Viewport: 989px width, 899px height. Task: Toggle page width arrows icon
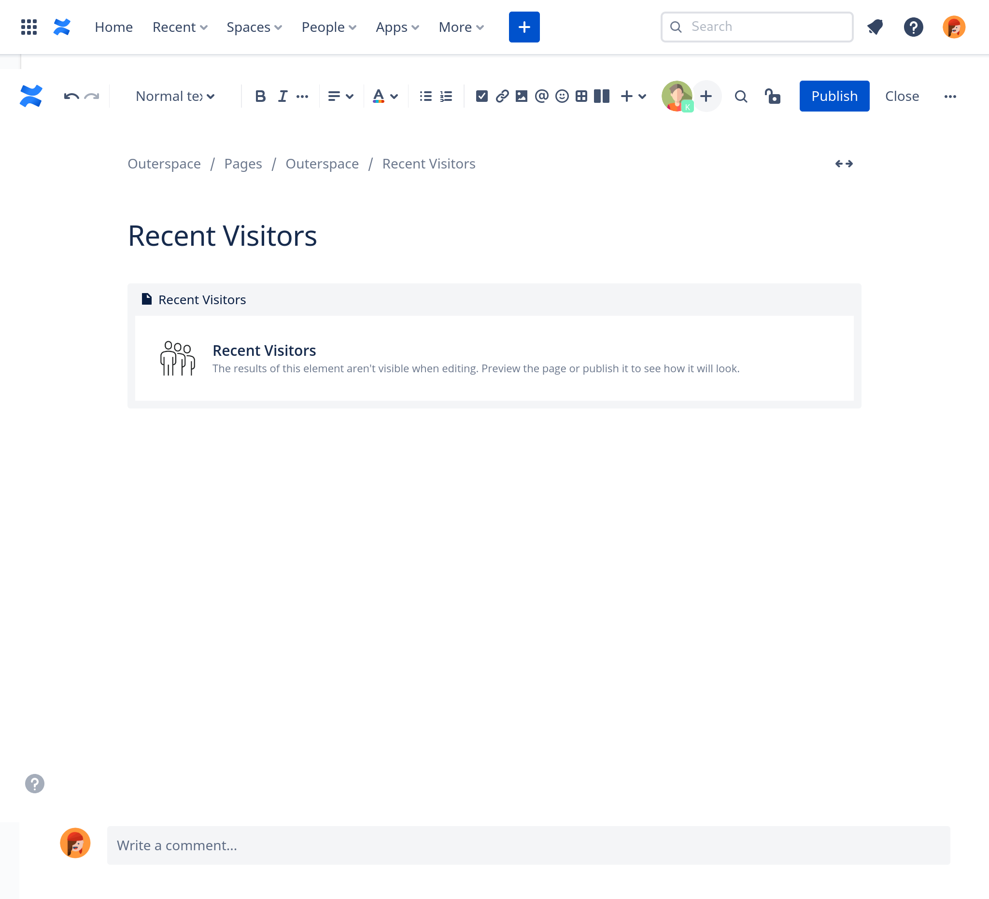pyautogui.click(x=844, y=164)
